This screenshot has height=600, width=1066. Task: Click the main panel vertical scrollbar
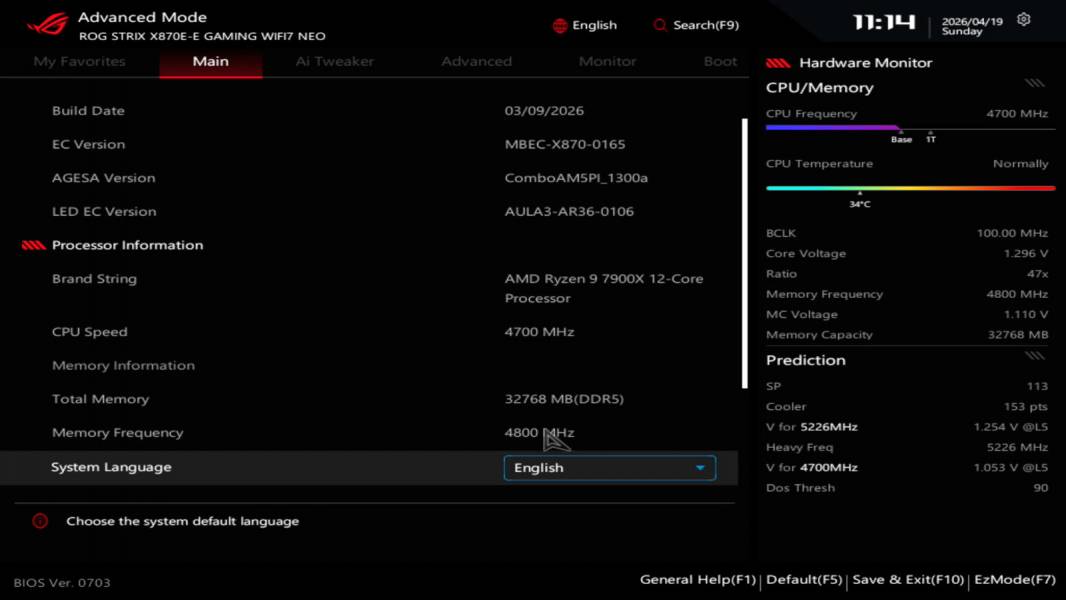pos(745,253)
